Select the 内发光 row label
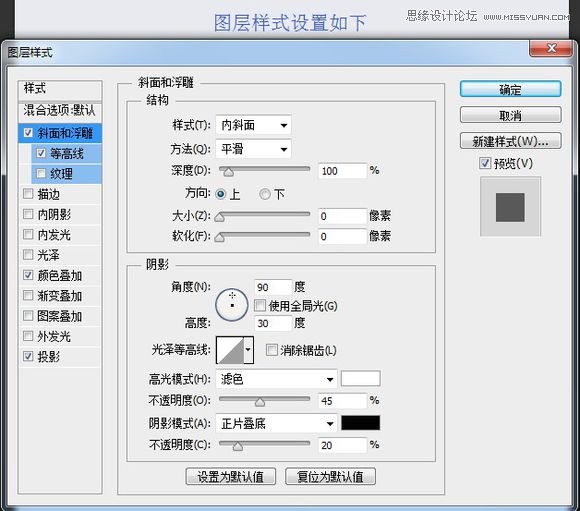The image size is (580, 511). click(x=54, y=235)
